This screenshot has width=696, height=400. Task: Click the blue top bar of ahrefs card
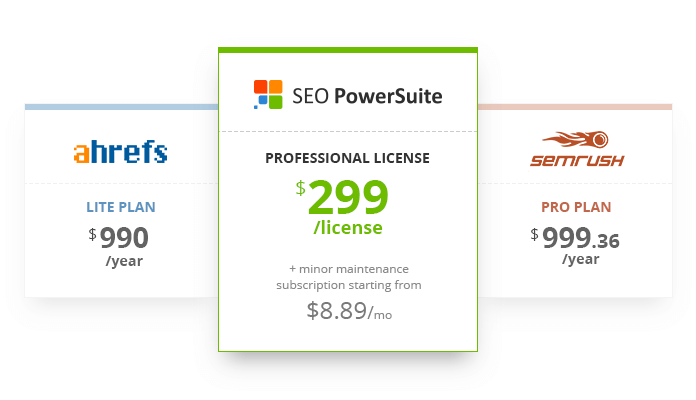pyautogui.click(x=121, y=107)
